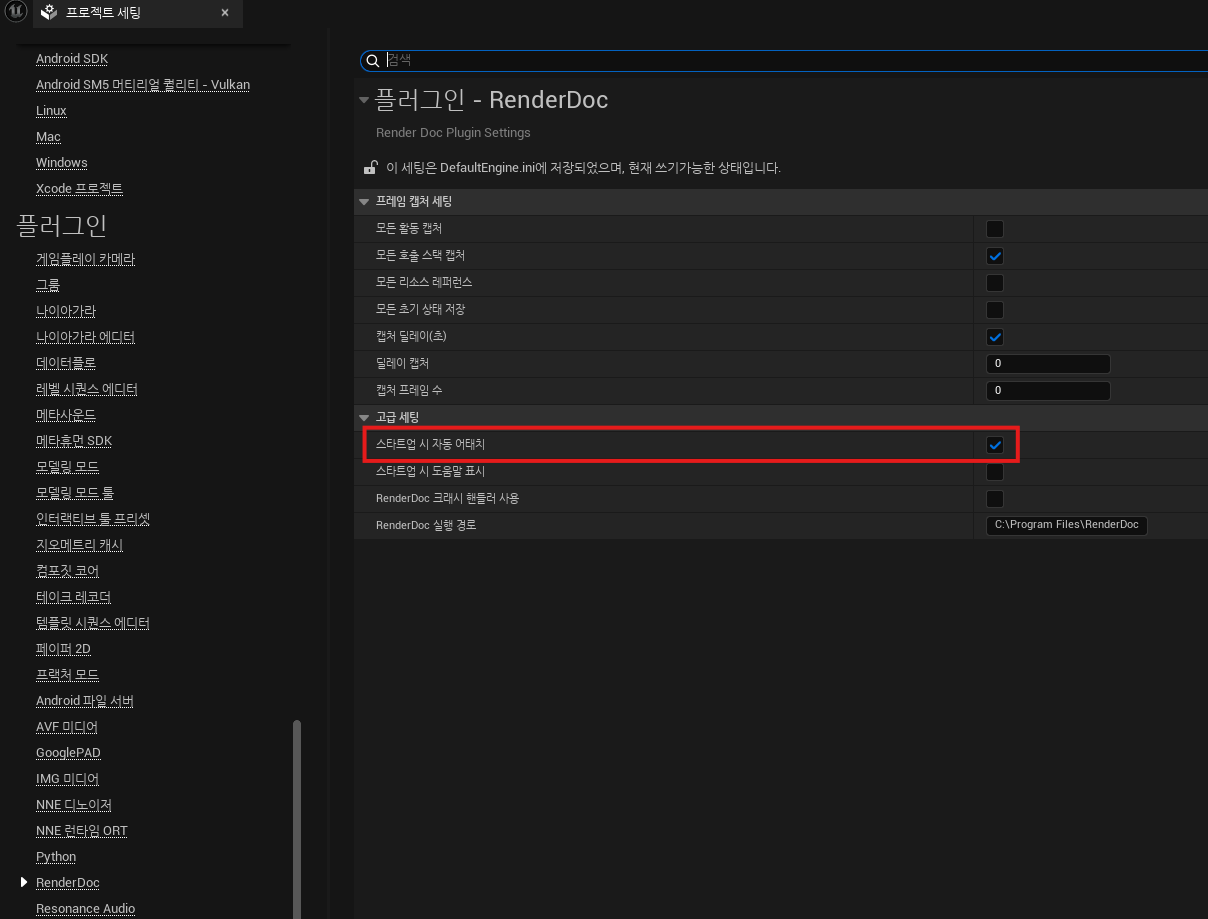Disable 모든 호출 스택 캡처 checkbox
This screenshot has width=1208, height=919.
(995, 256)
